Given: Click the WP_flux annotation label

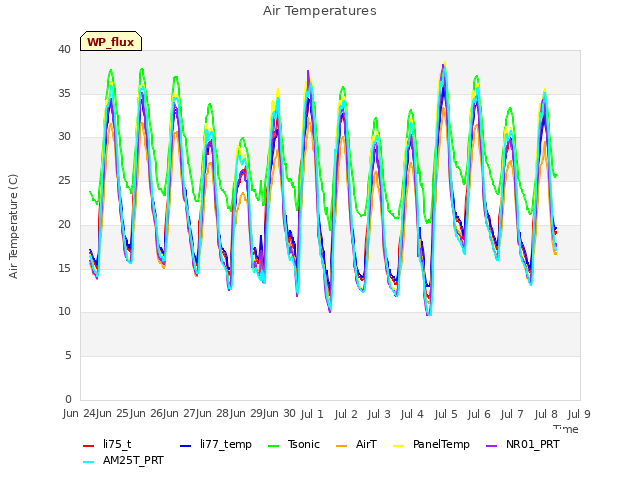Looking at the screenshot, I should click(111, 41).
